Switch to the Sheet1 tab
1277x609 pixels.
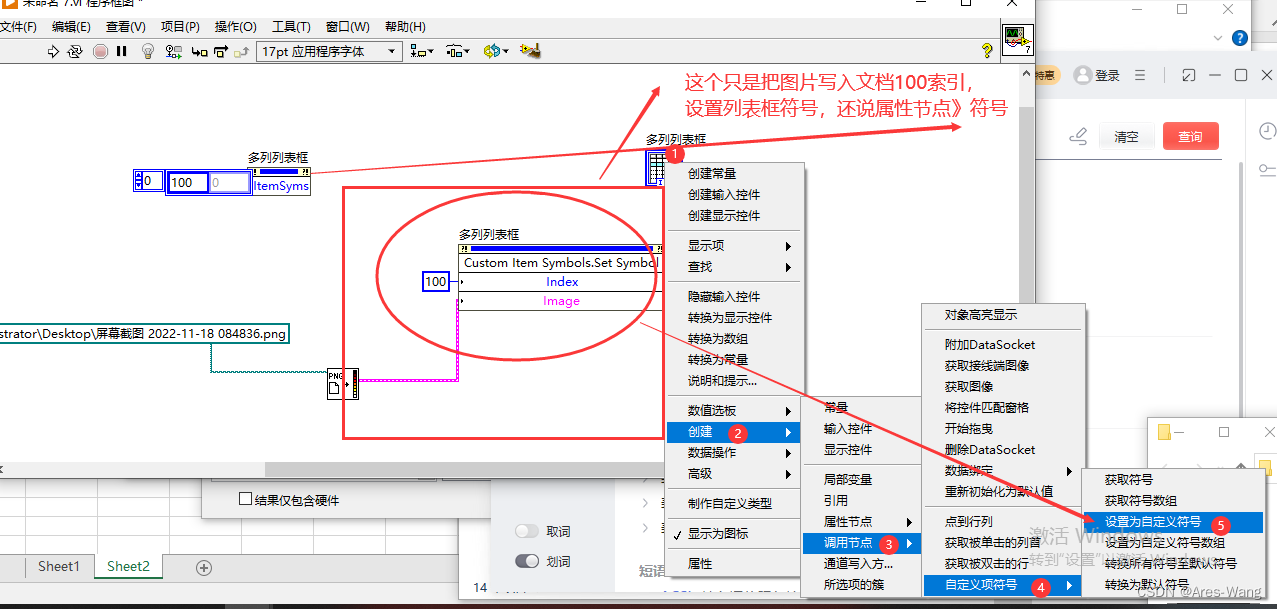click(58, 566)
